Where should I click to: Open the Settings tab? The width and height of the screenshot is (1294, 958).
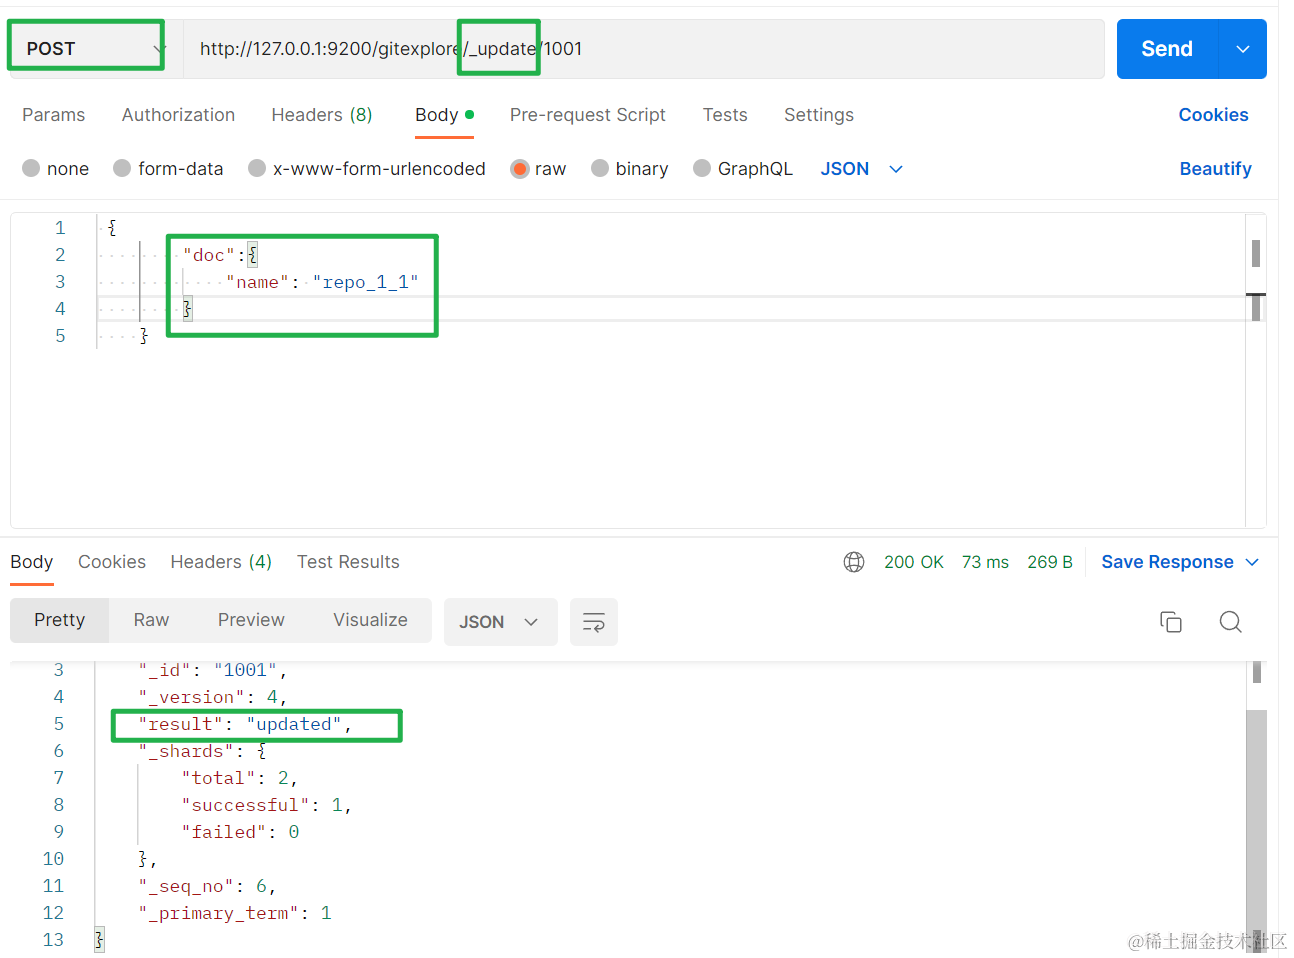tap(819, 115)
